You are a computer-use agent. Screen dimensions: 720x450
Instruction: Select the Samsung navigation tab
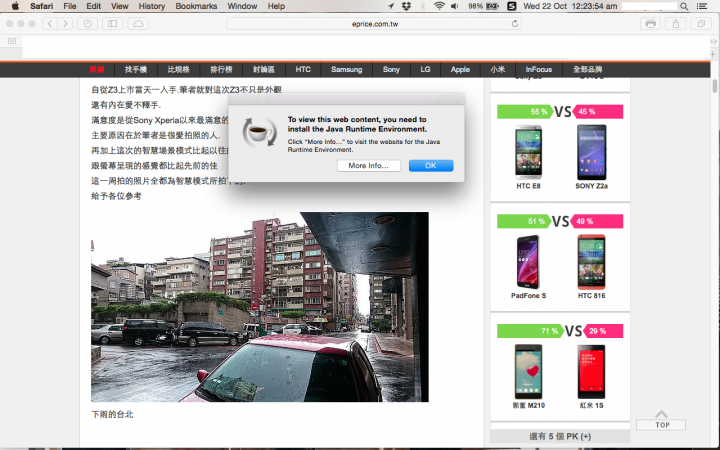(x=346, y=70)
